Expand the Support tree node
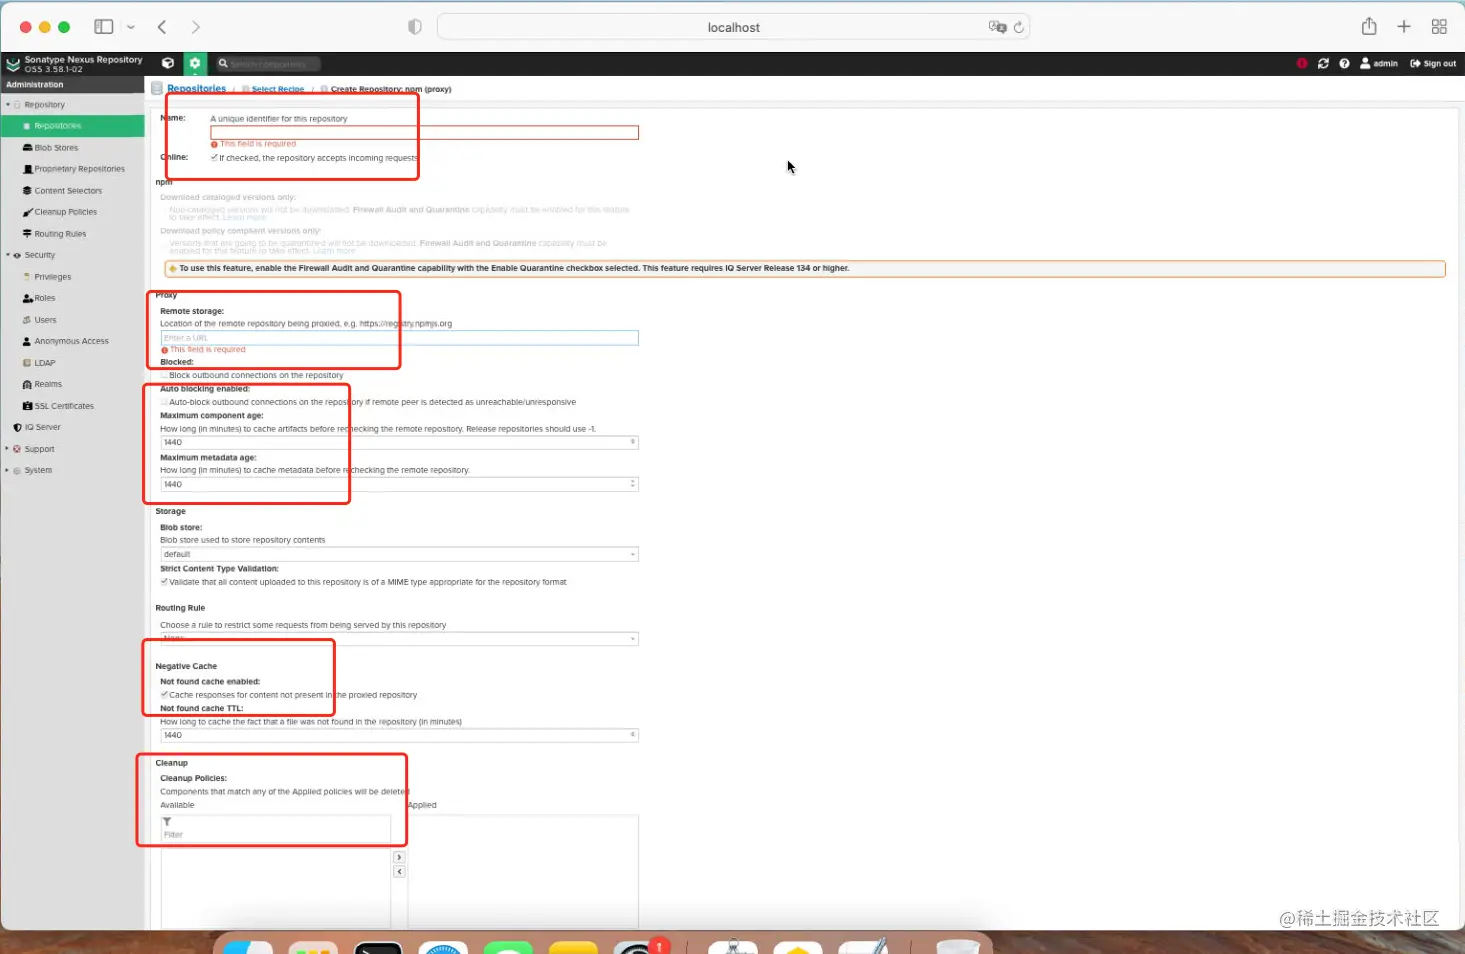1465x954 pixels. [x=8, y=449]
